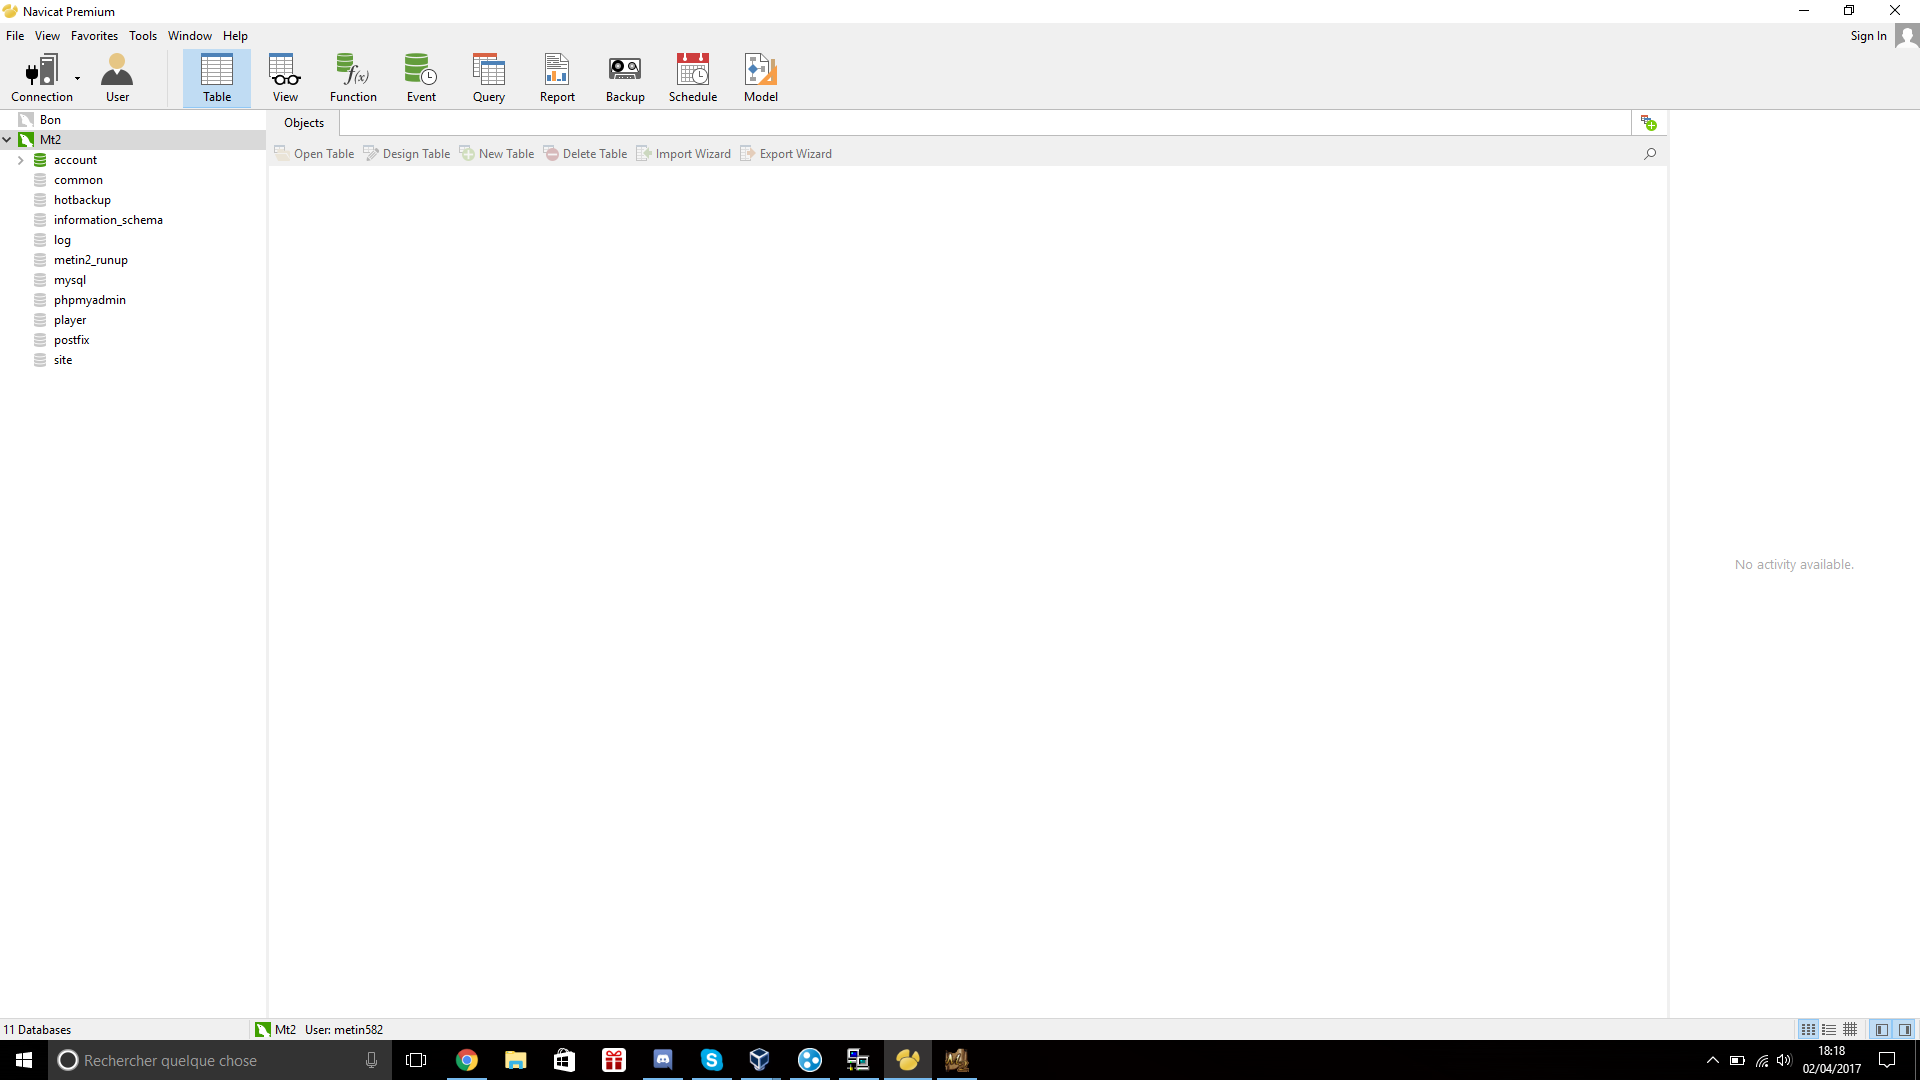The width and height of the screenshot is (1920, 1080).
Task: Open the Model toolbar icon
Action: click(x=761, y=78)
